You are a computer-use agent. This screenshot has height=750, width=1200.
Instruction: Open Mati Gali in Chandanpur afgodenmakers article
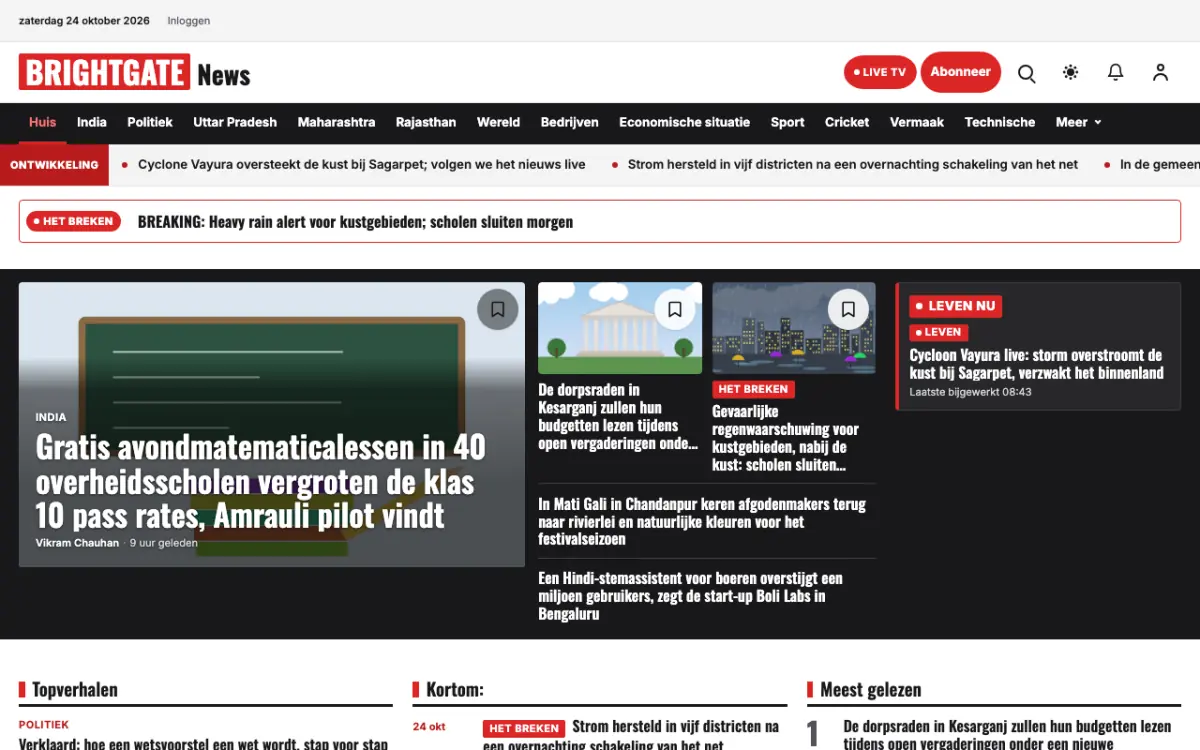702,521
